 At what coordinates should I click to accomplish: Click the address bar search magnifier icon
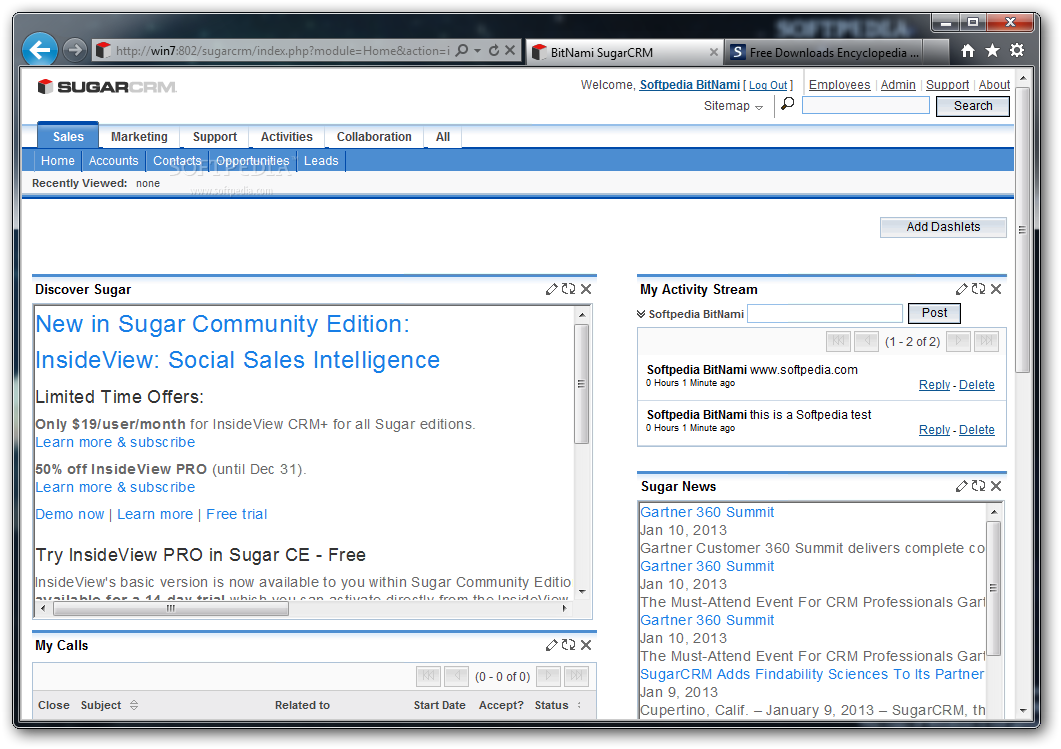point(462,51)
